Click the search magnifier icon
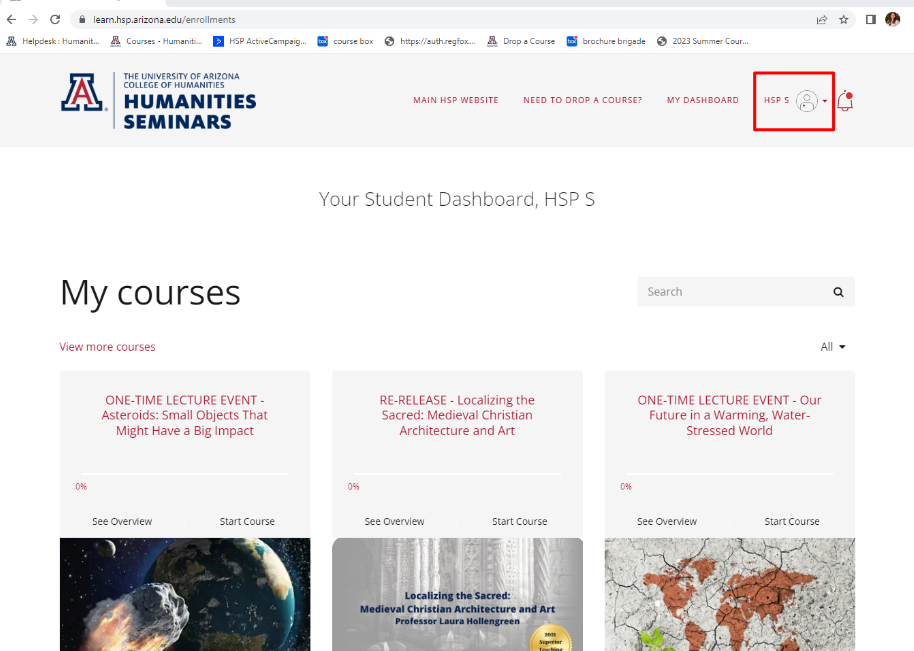Image resolution: width=914 pixels, height=651 pixels. pos(838,292)
